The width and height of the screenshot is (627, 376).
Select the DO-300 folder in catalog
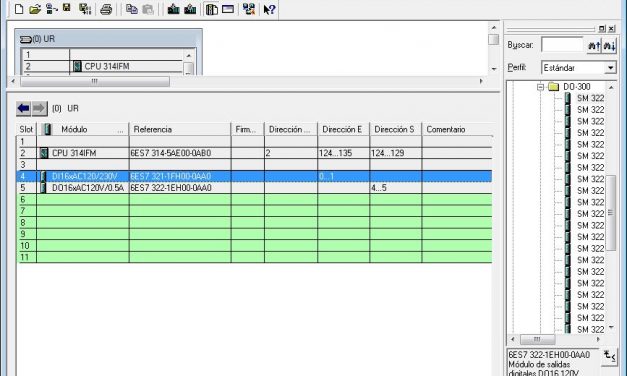point(576,87)
